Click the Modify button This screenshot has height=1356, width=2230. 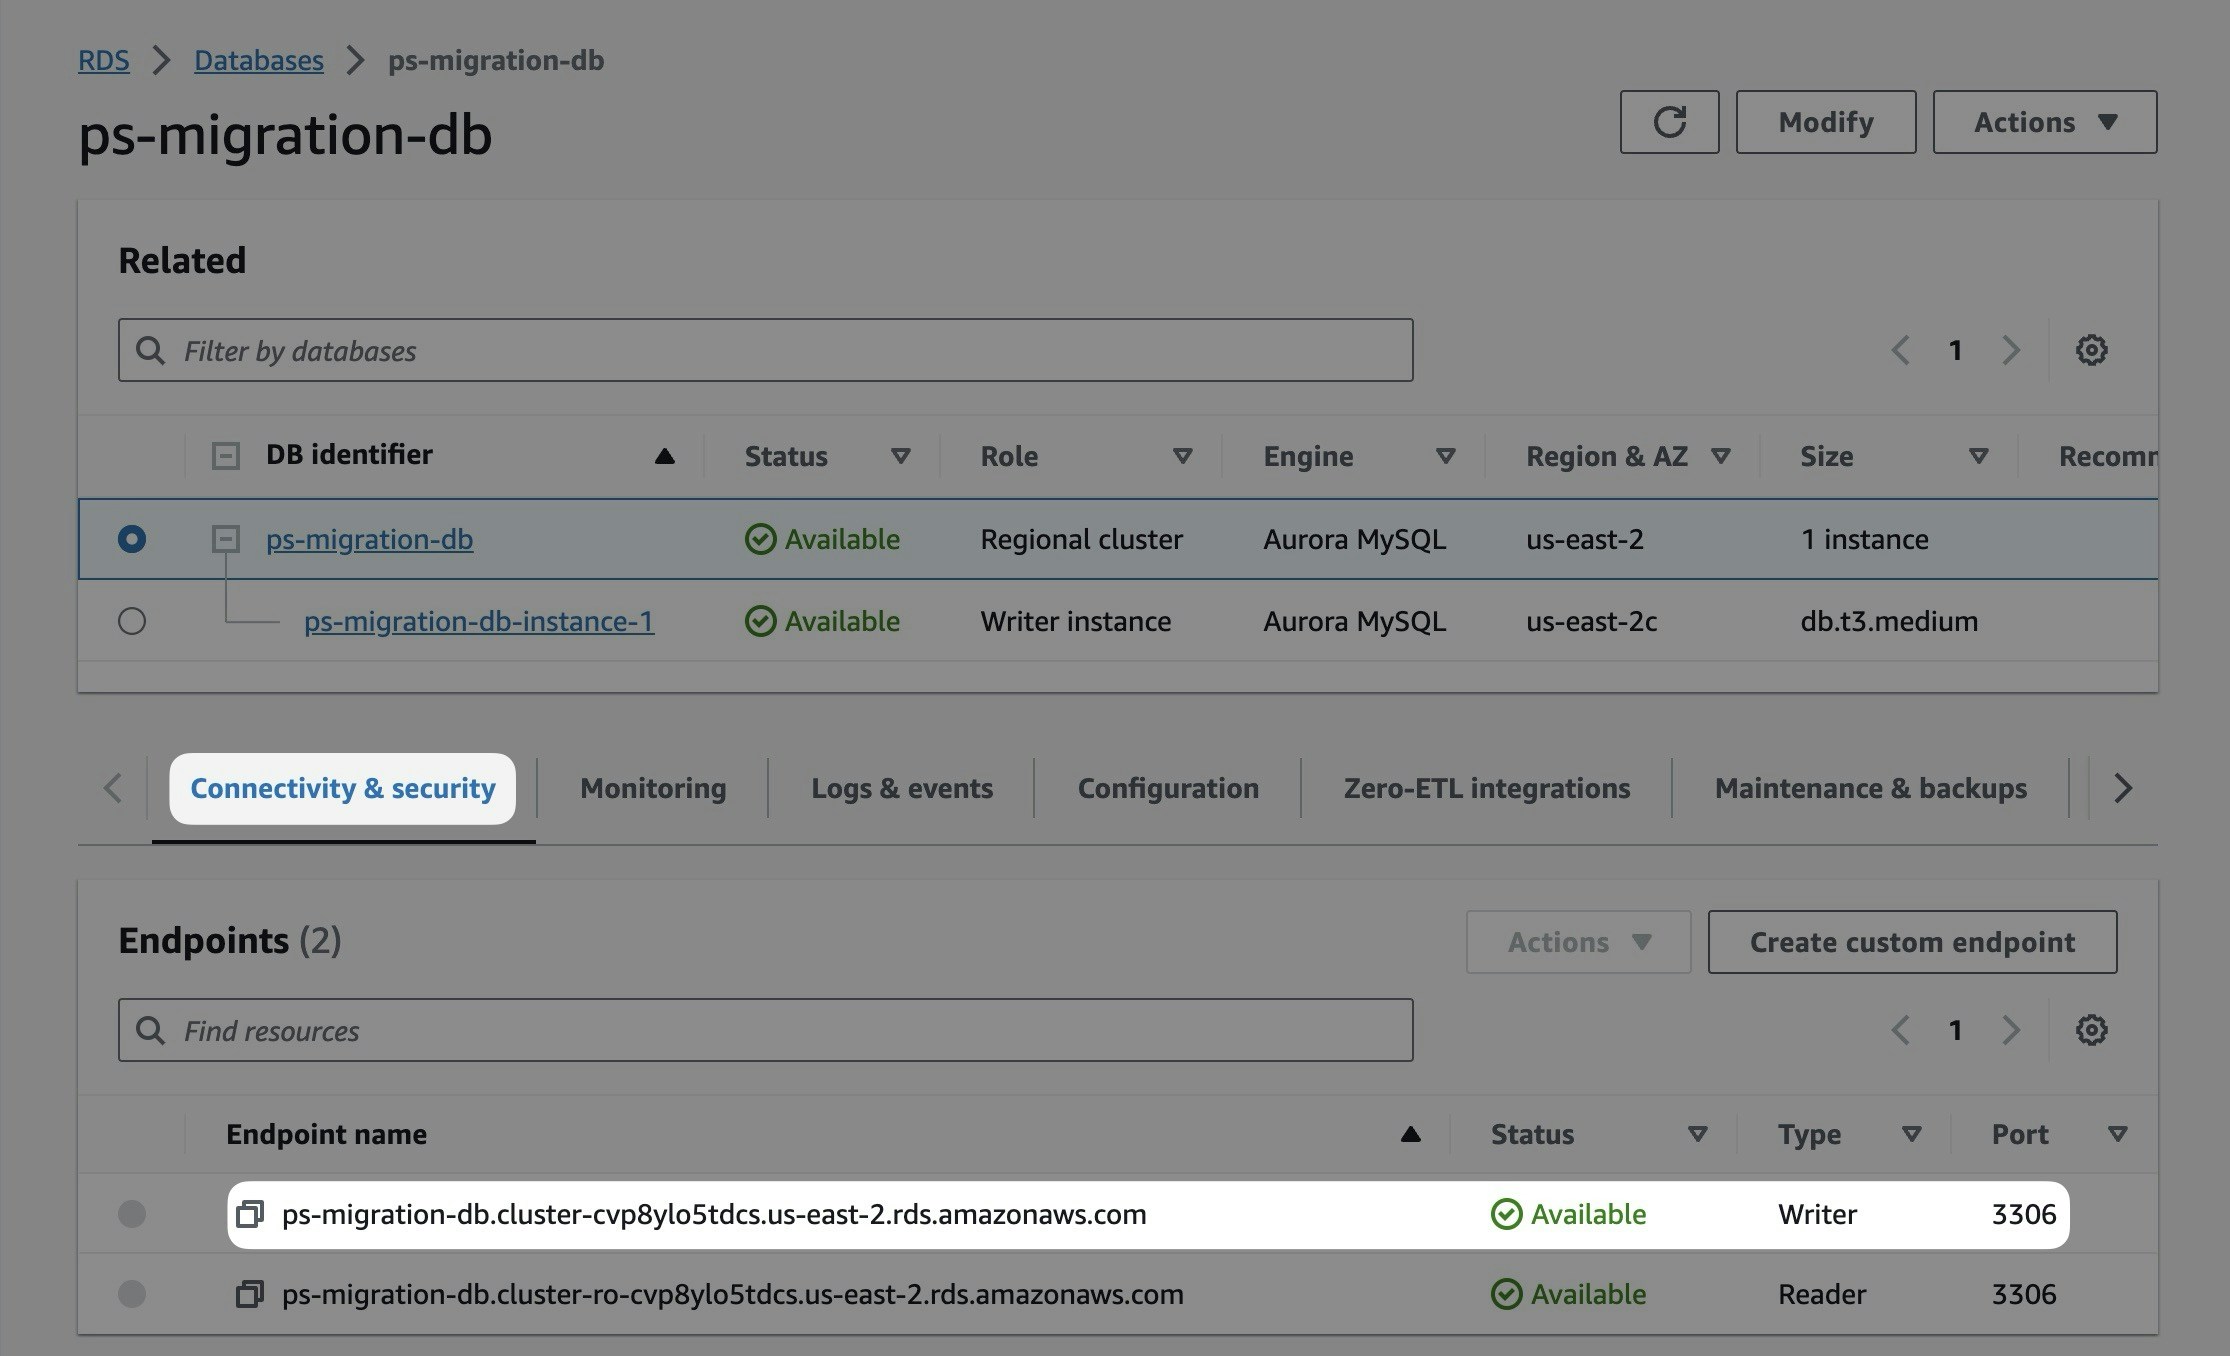point(1826,122)
